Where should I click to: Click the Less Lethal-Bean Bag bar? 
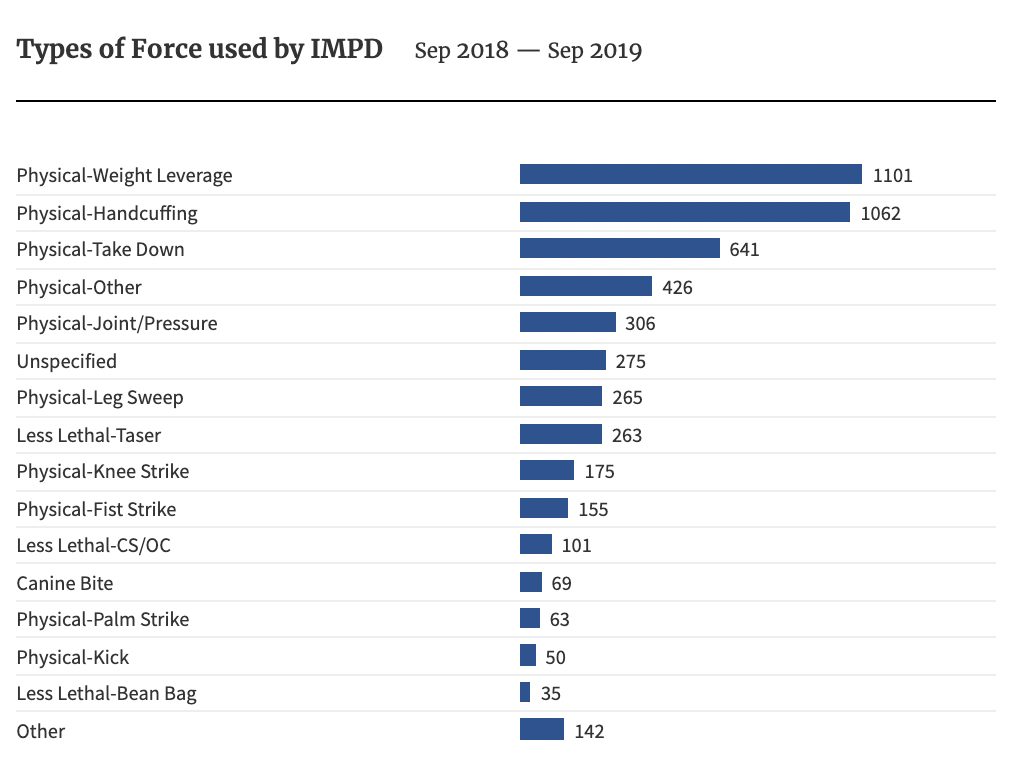(525, 692)
